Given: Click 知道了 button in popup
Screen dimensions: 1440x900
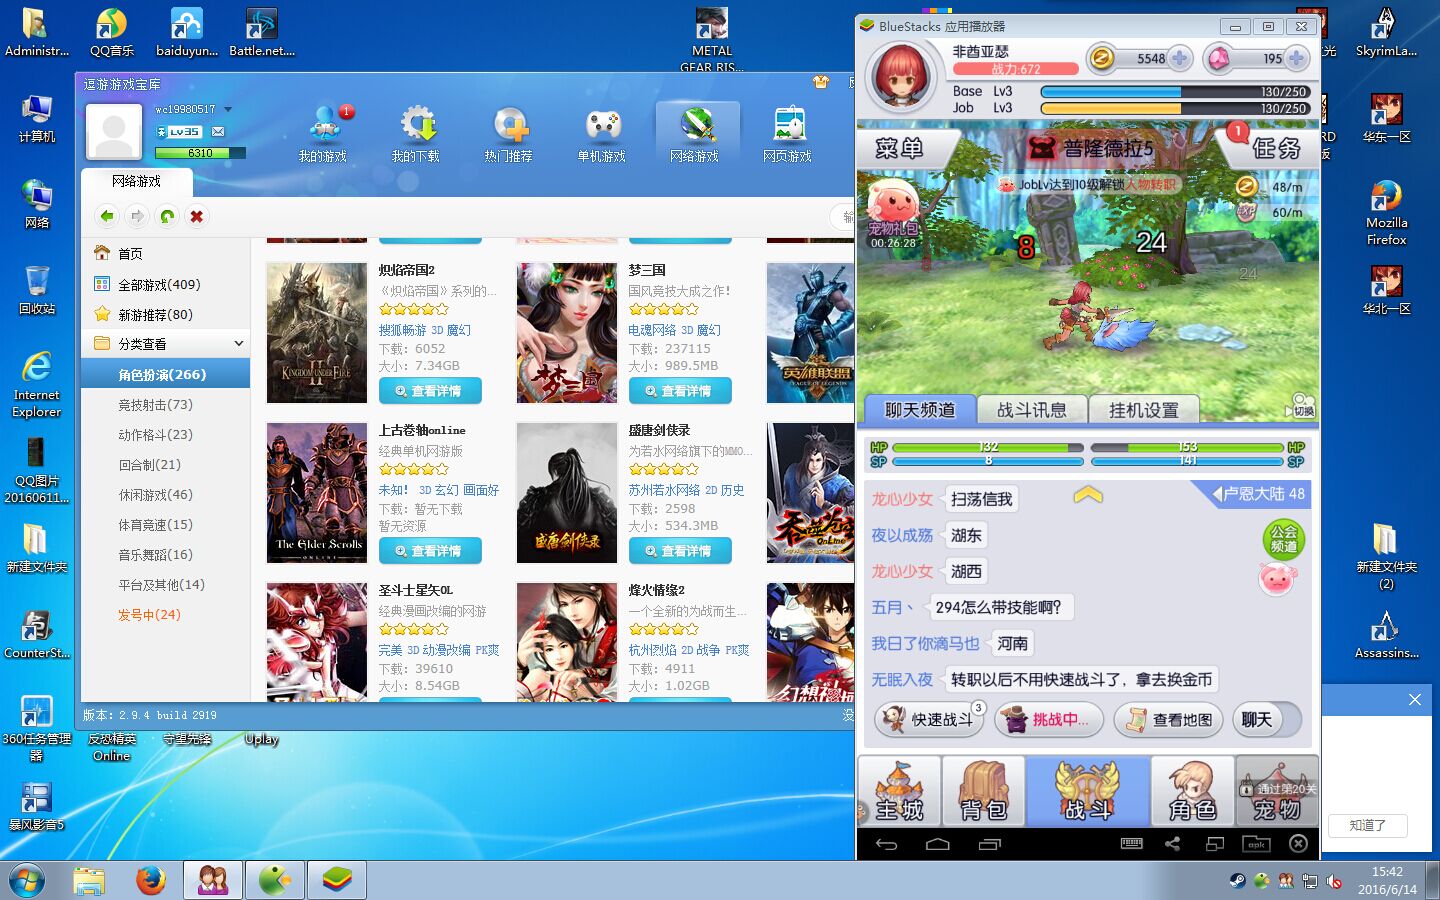Looking at the screenshot, I should tap(1367, 825).
